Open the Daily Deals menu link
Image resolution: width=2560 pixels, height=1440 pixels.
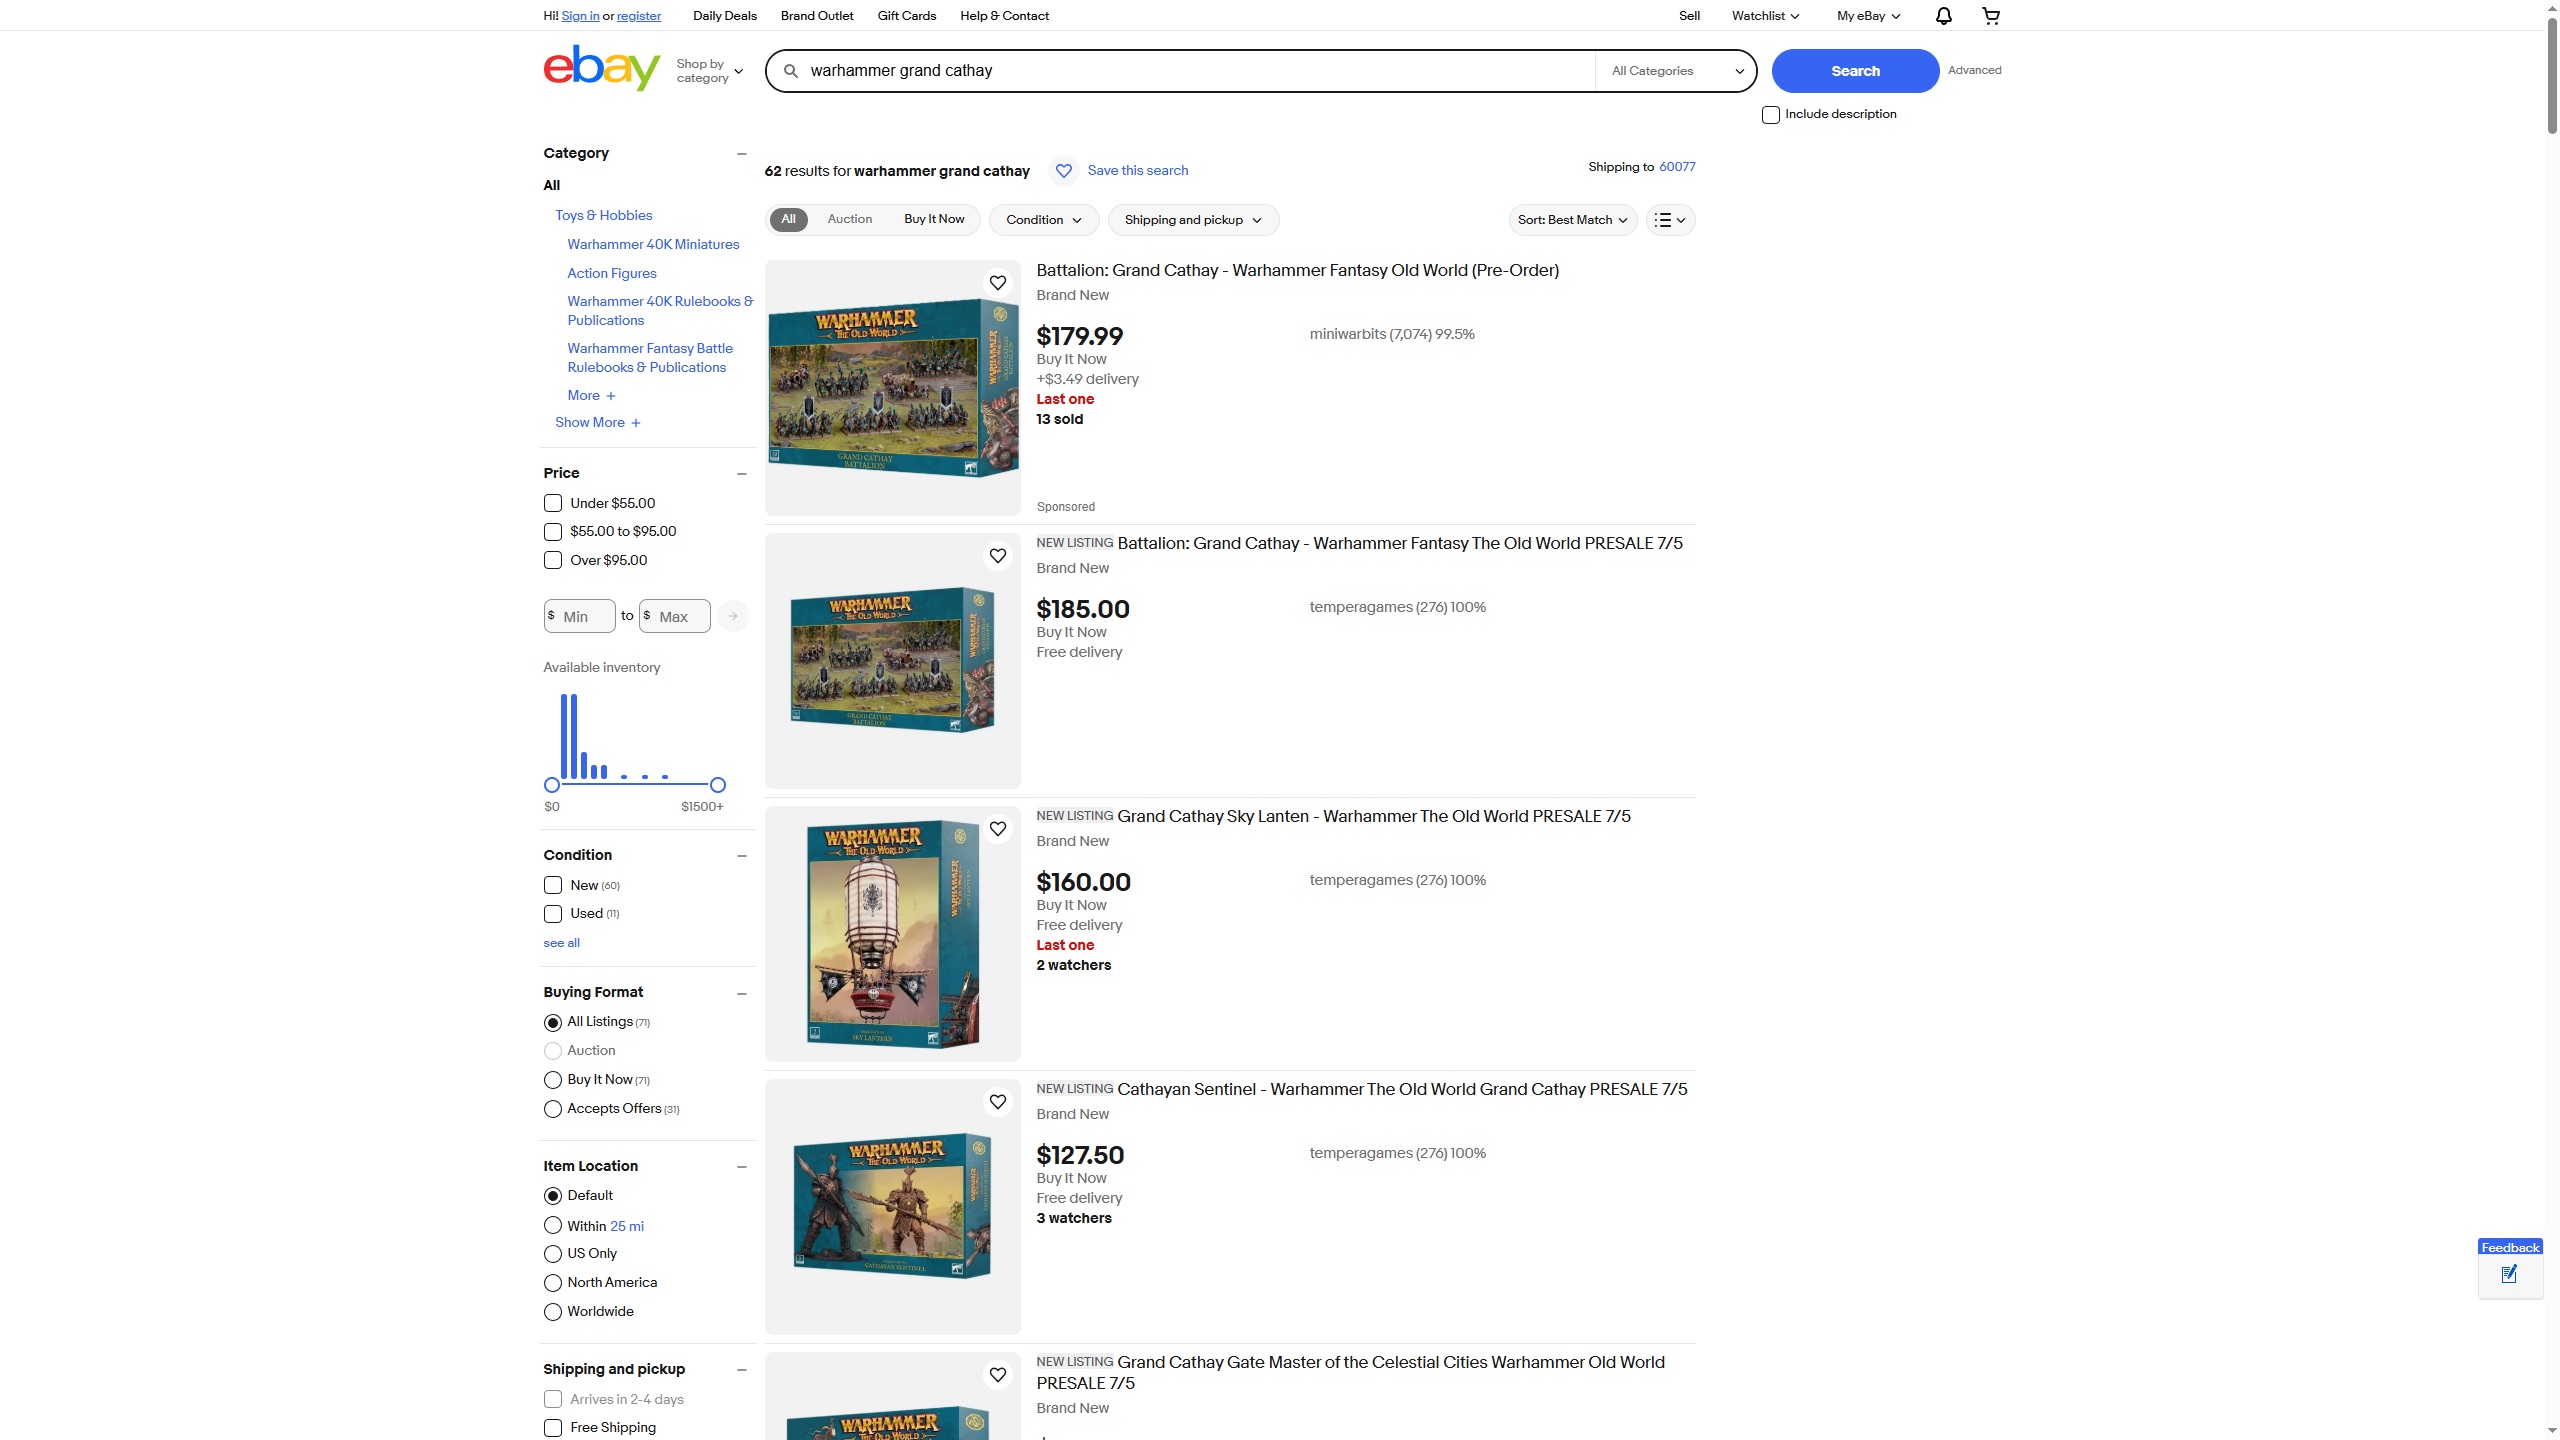coord(724,16)
